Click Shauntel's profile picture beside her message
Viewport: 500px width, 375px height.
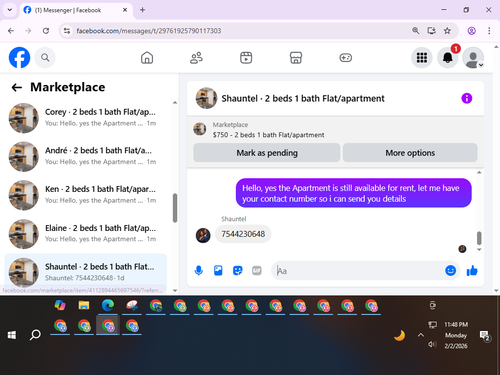point(203,235)
